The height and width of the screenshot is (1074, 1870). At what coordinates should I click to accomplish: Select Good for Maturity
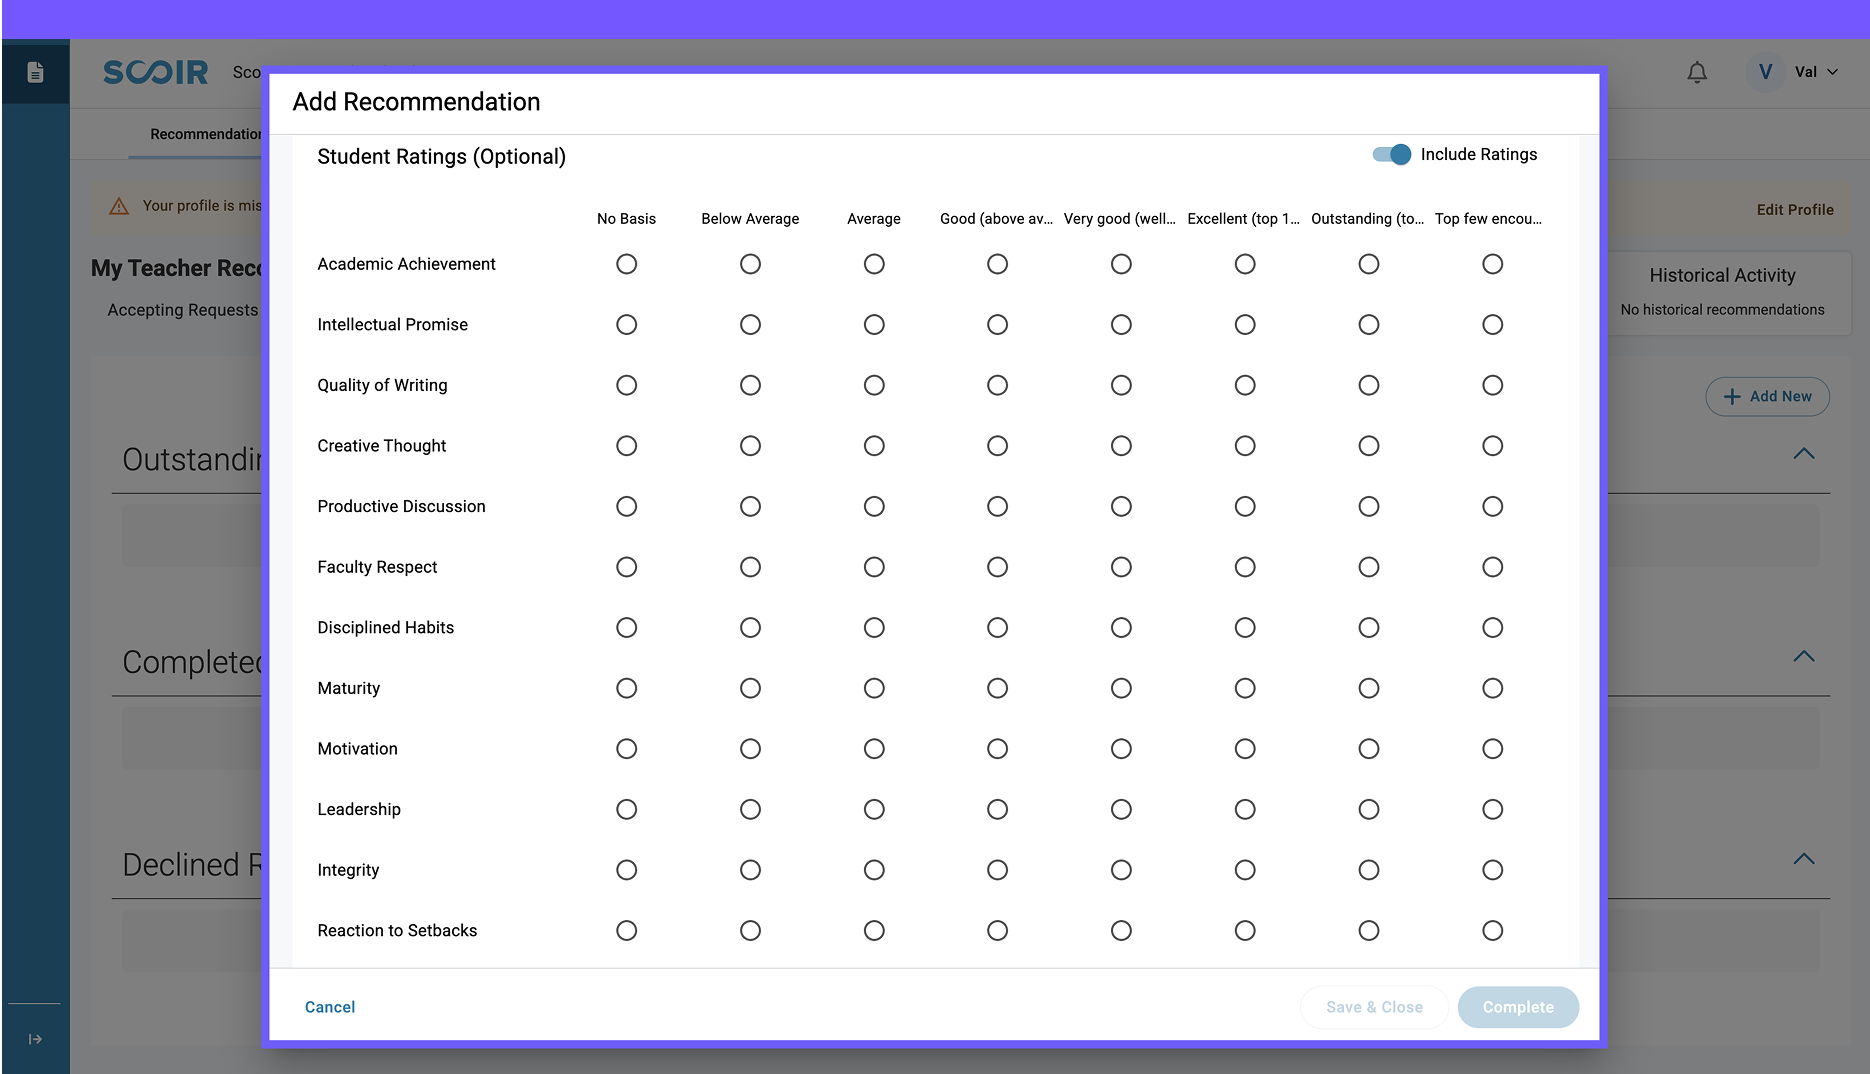pos(997,688)
